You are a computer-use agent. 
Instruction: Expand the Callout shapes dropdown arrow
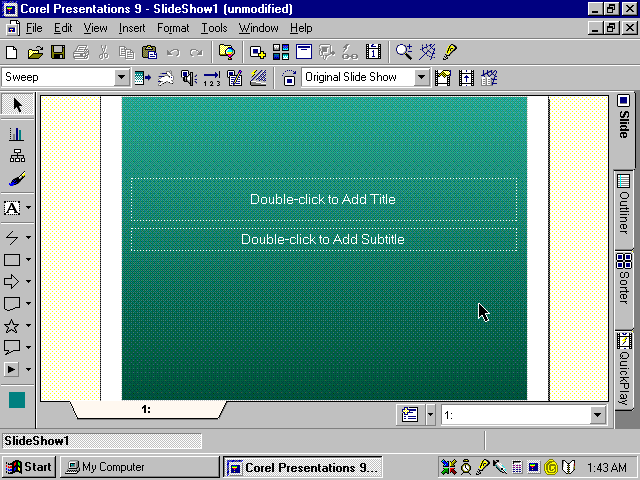(x=28, y=347)
